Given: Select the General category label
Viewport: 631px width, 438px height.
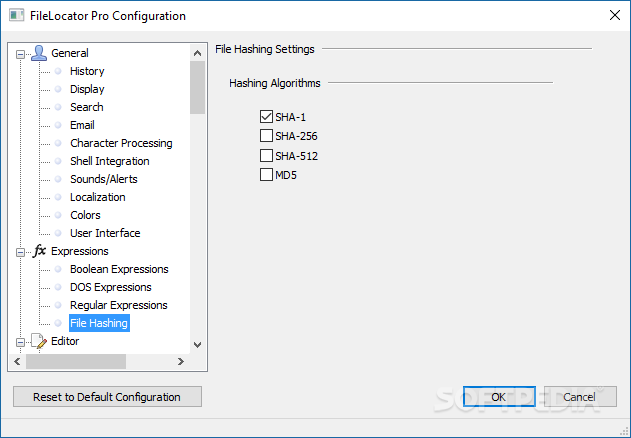Looking at the screenshot, I should [x=70, y=53].
